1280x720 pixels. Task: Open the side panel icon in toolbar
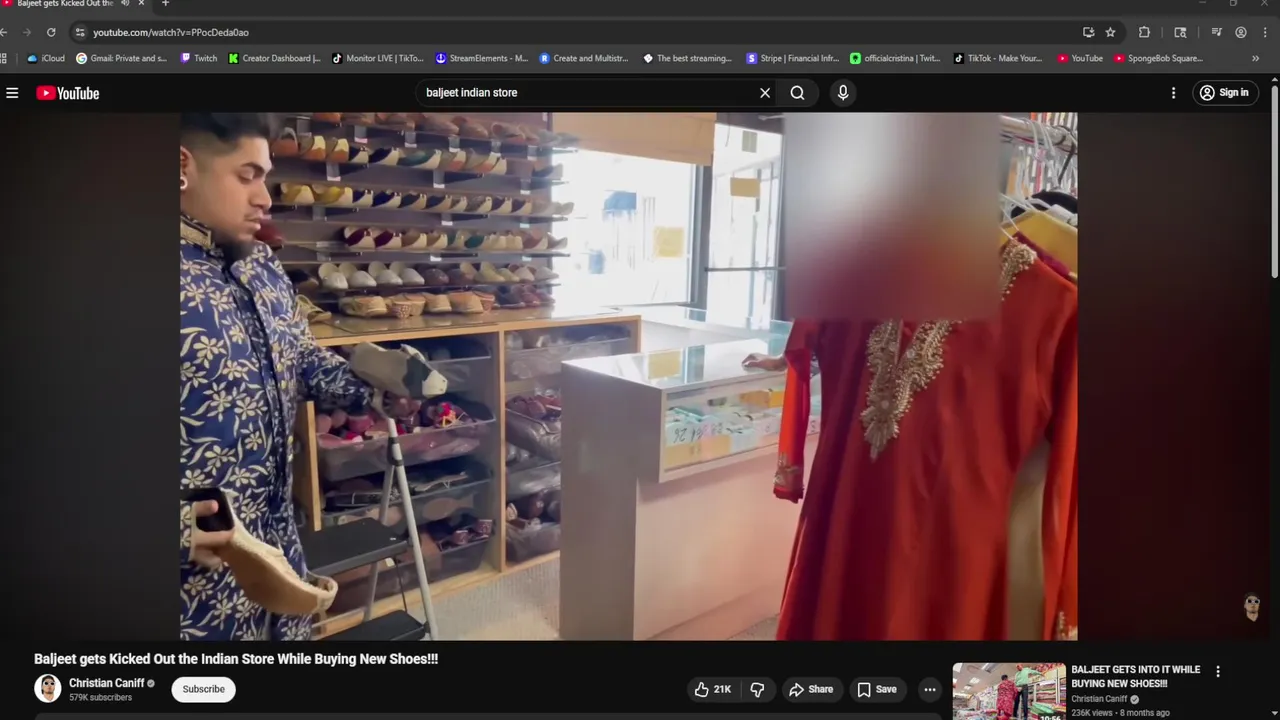tap(1180, 32)
